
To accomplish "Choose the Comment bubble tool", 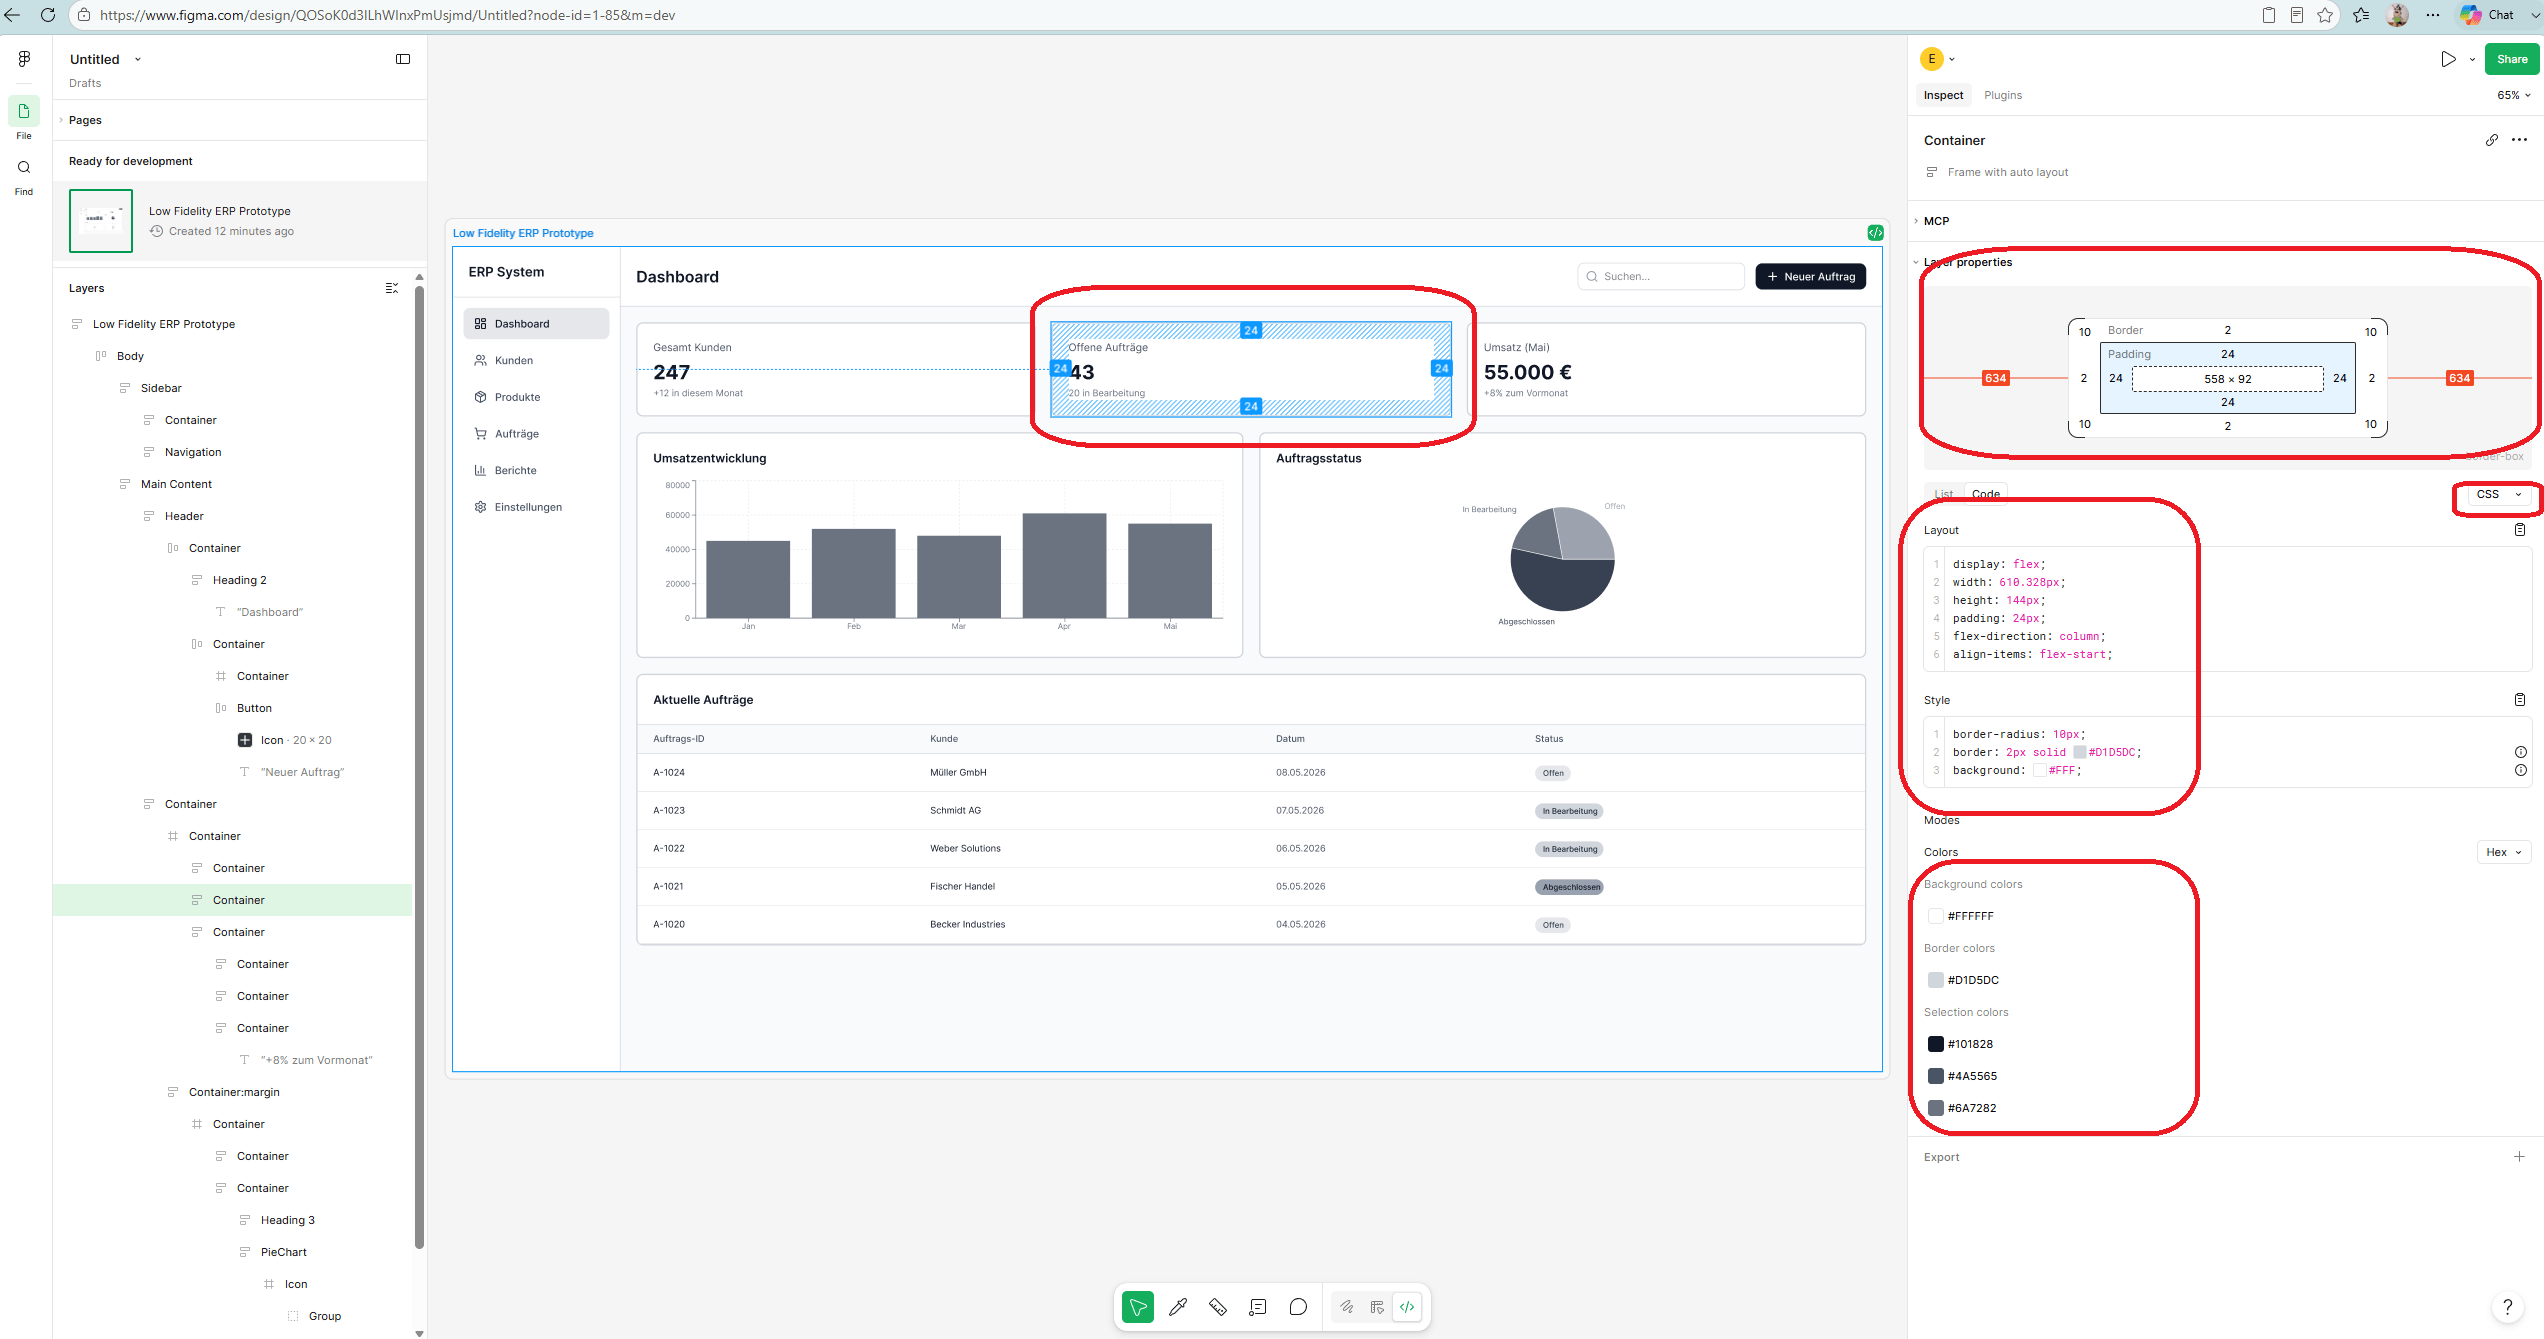I will point(1298,1307).
